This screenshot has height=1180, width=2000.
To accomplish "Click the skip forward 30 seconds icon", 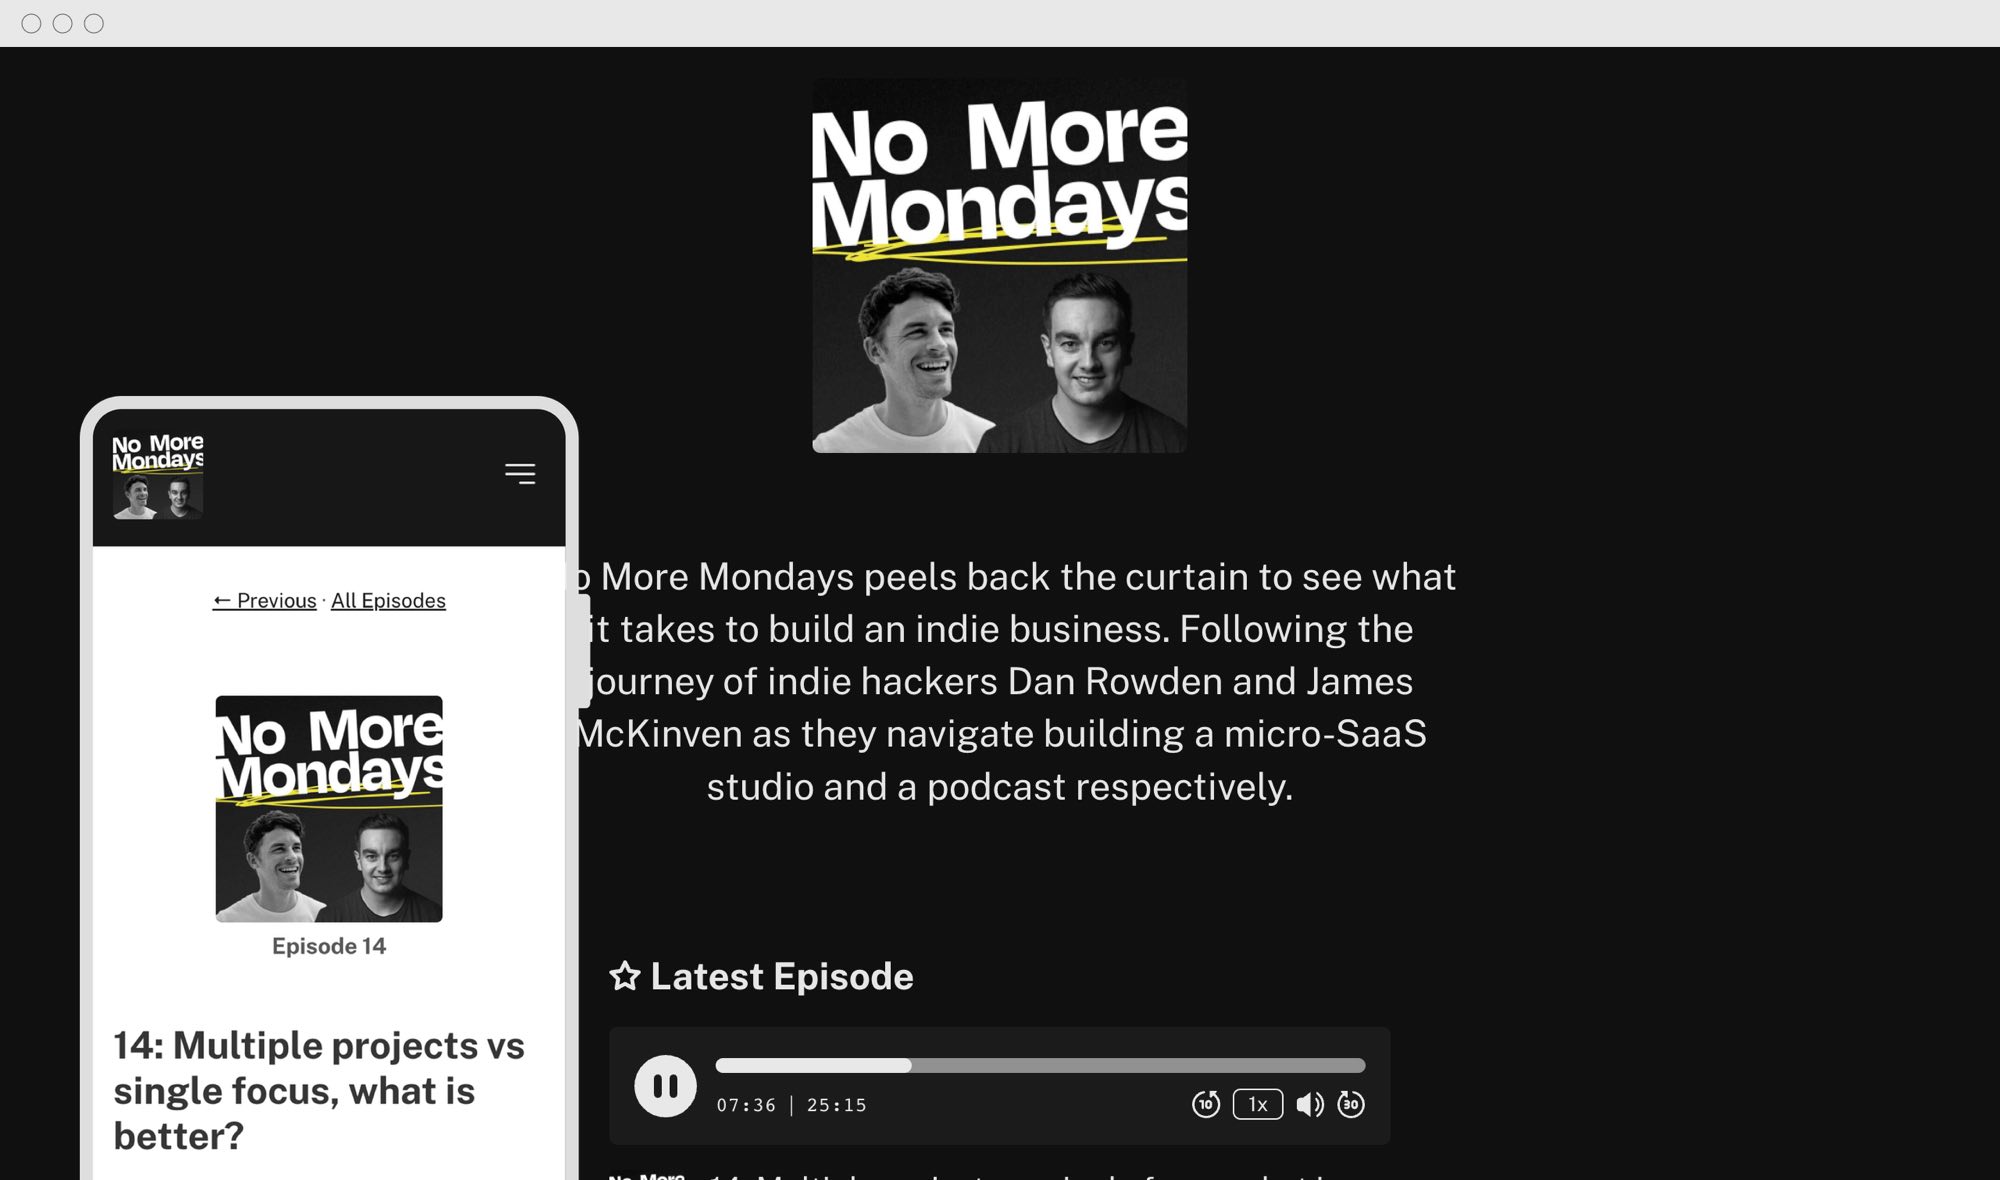I will point(1350,1104).
